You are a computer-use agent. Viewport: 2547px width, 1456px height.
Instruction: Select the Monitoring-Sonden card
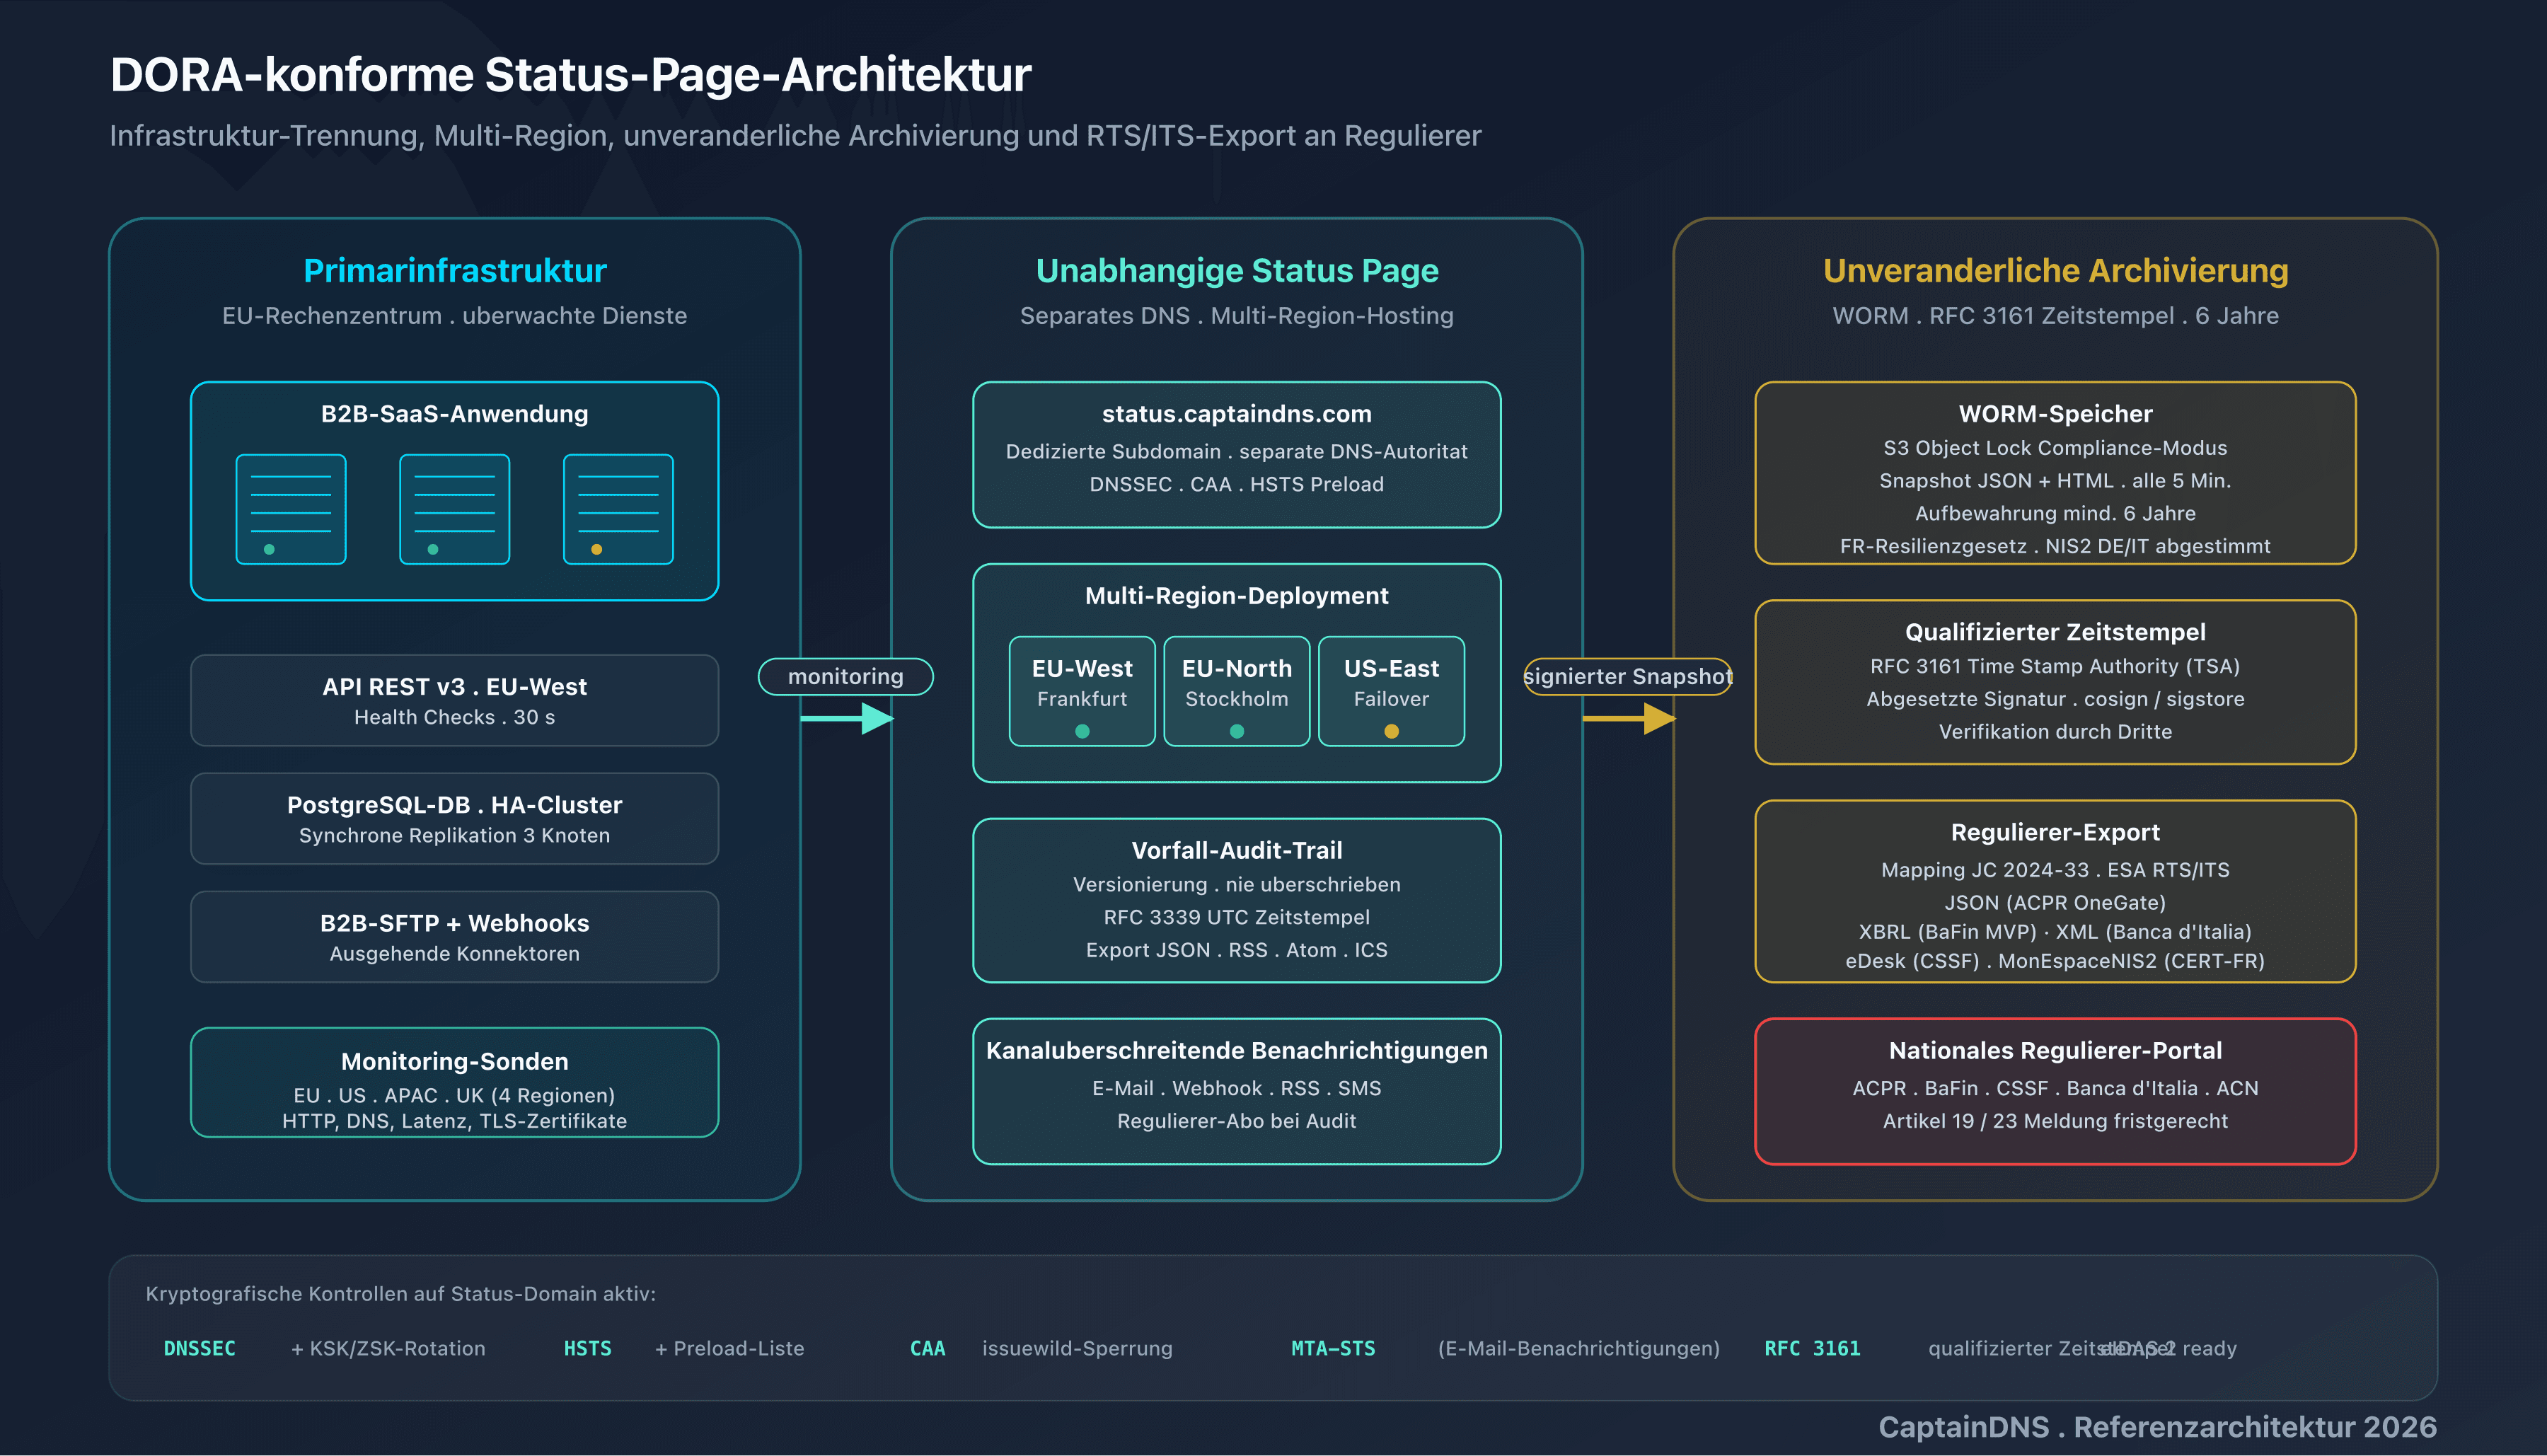tap(455, 1082)
